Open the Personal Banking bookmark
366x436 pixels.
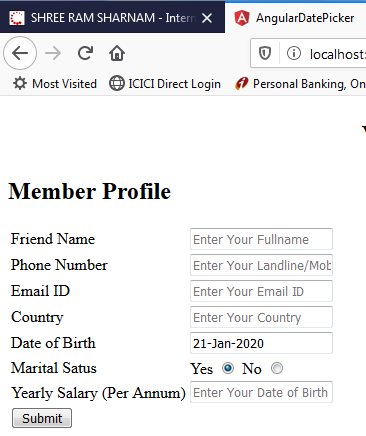tap(300, 84)
